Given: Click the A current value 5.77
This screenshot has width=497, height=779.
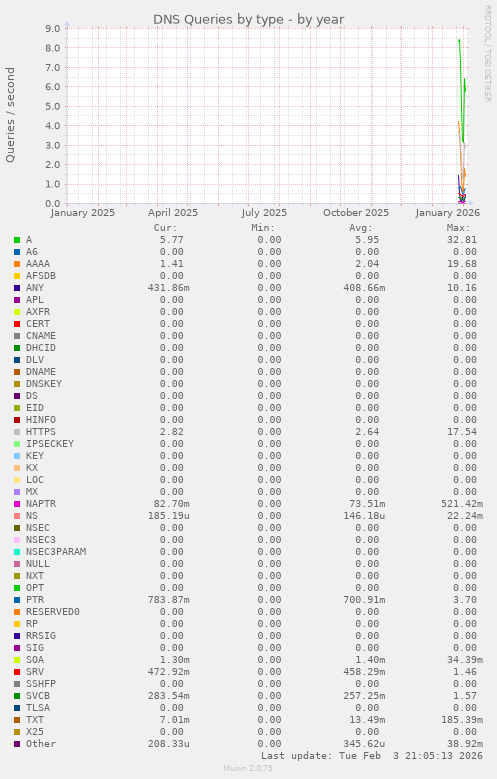Looking at the screenshot, I should [171, 240].
